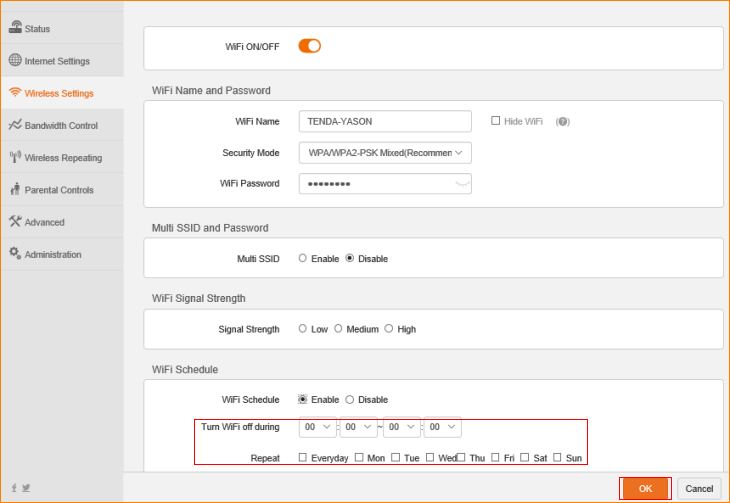Screen dimensions: 730x503
Task: Check the Hide WiFi checkbox
Action: [x=495, y=121]
